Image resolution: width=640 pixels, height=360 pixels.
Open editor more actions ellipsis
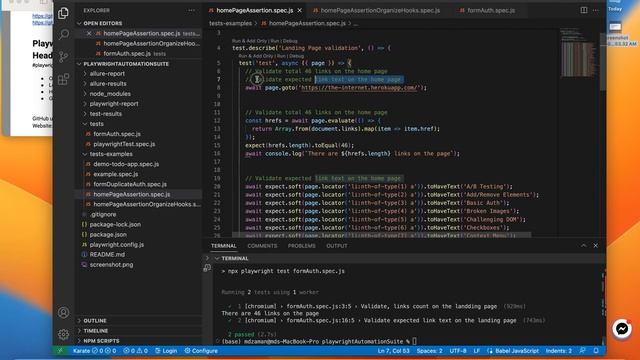point(596,10)
